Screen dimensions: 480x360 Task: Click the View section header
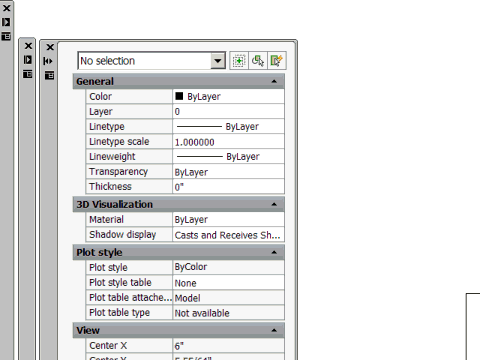click(x=179, y=330)
